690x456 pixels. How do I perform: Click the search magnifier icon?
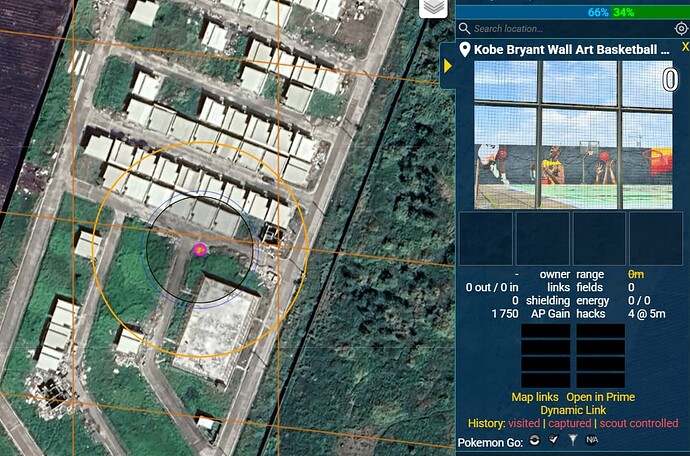tap(464, 29)
